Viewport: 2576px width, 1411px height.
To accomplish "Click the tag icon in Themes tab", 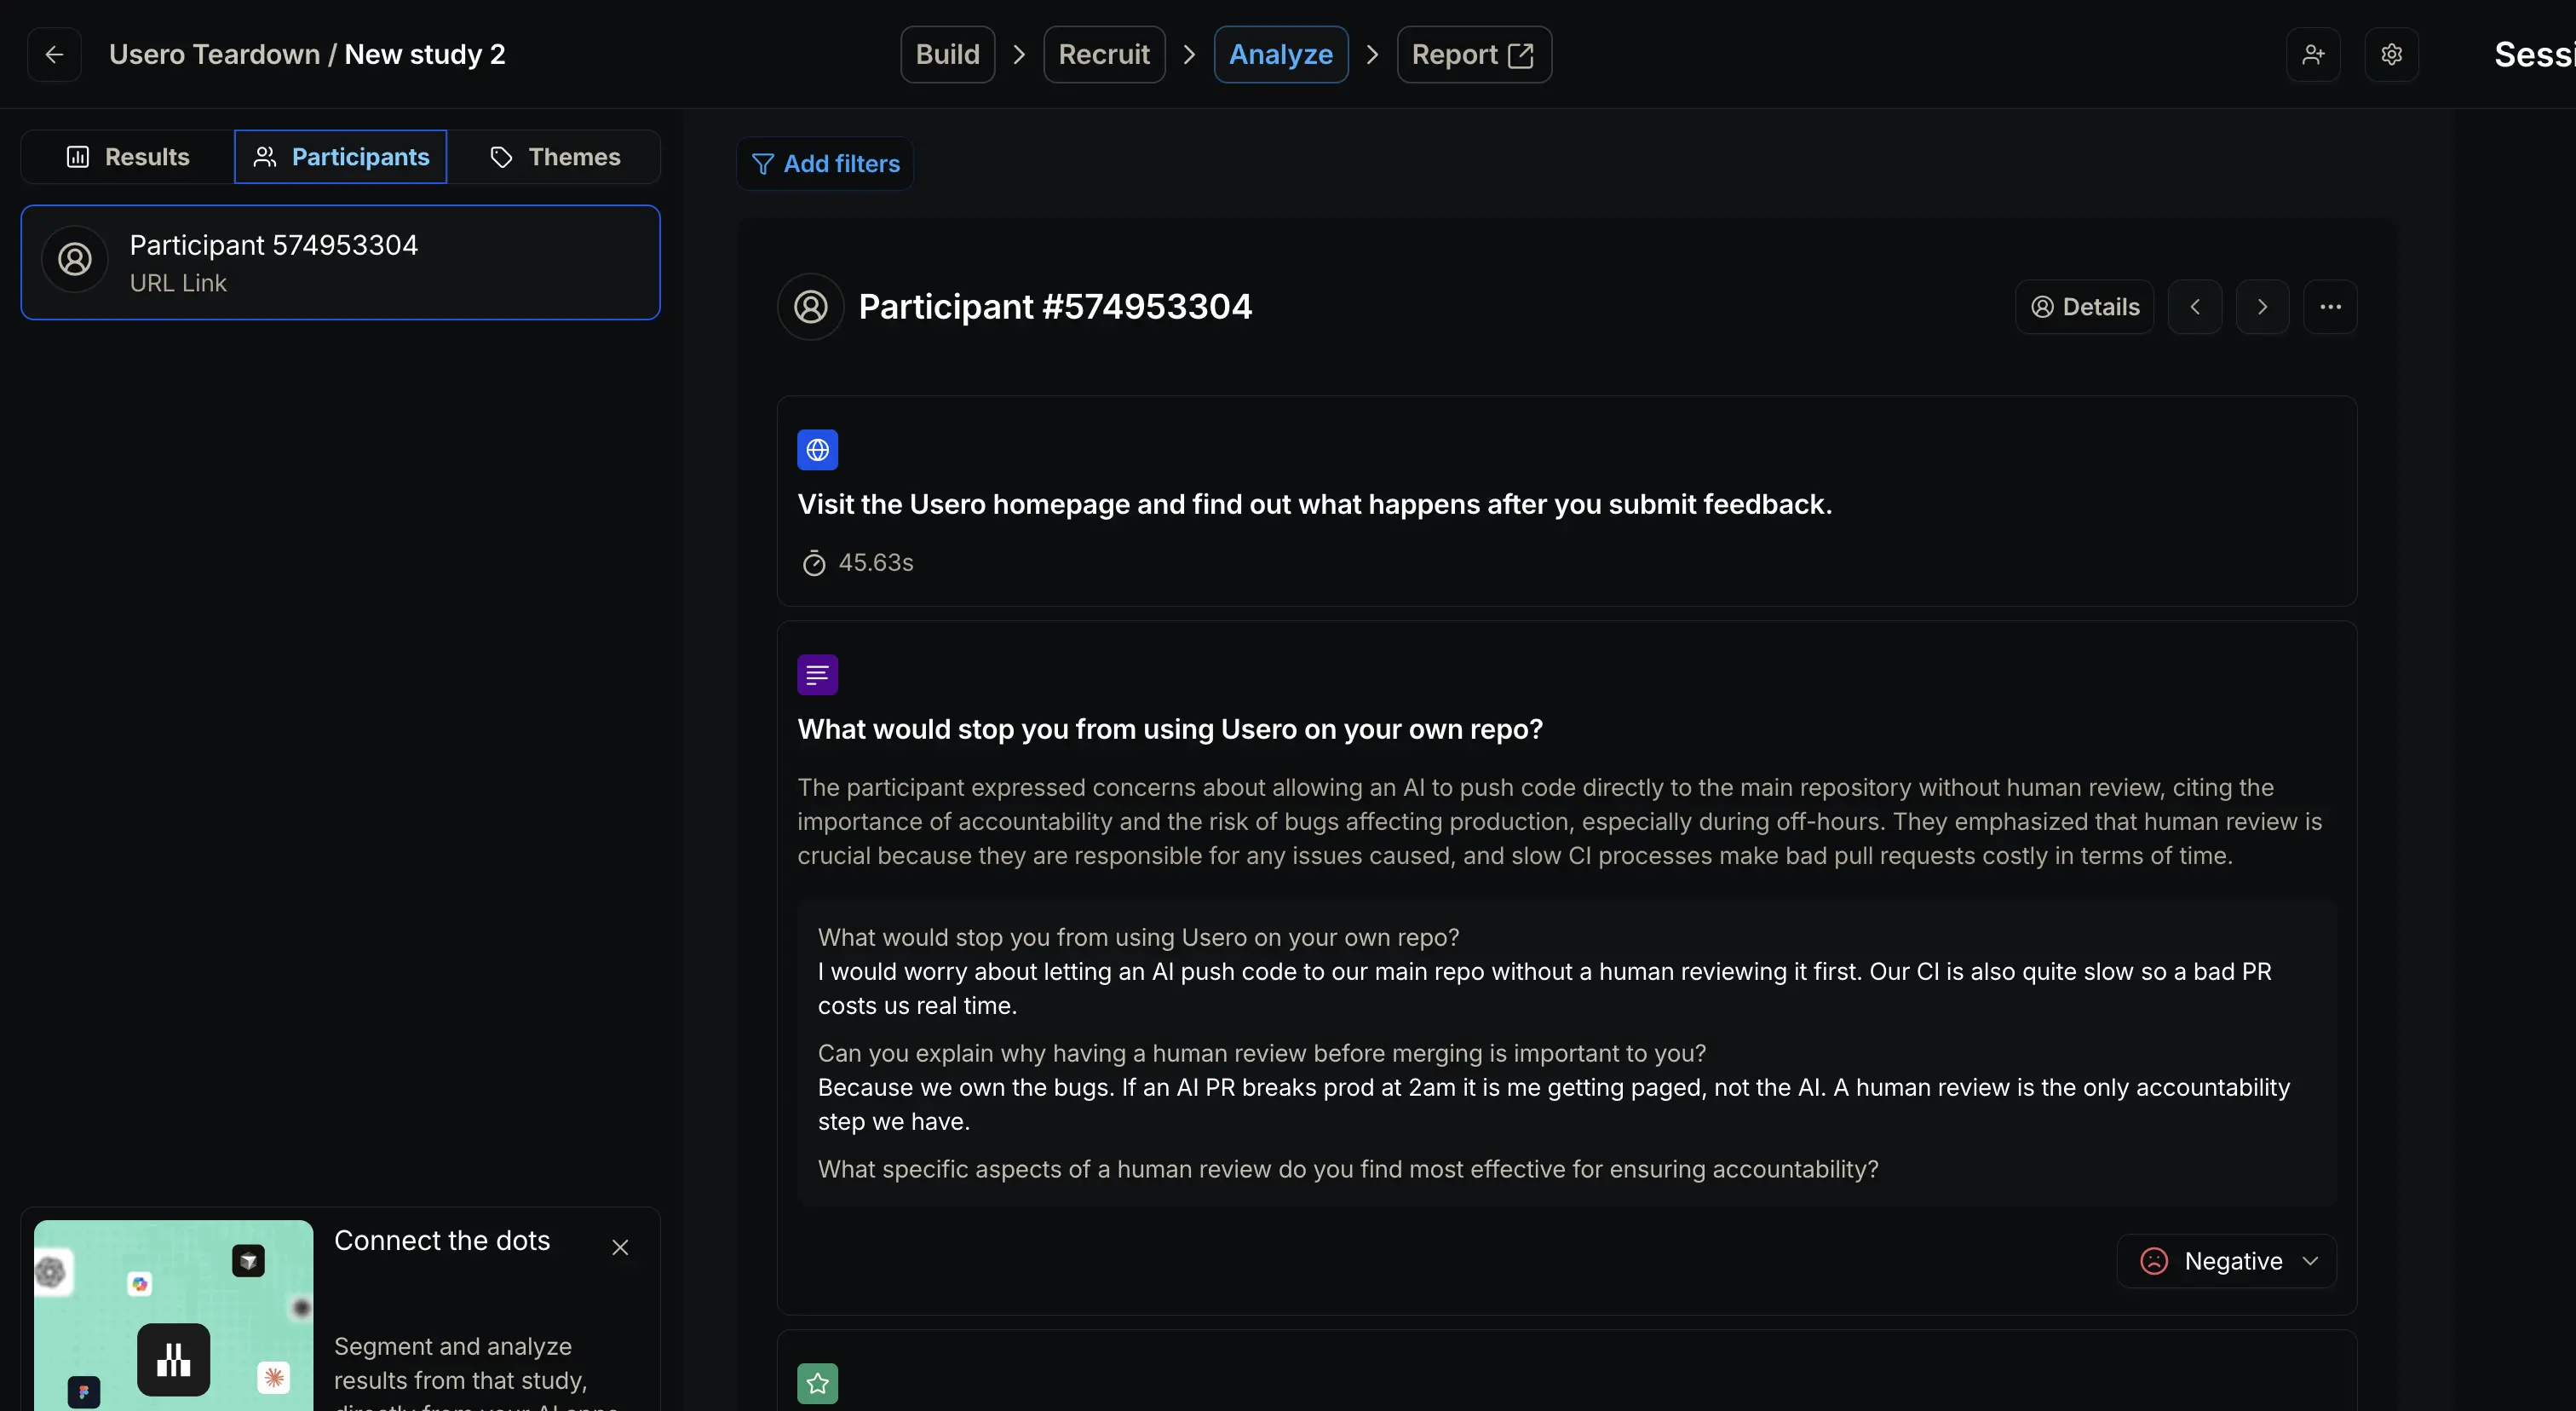I will pyautogui.click(x=501, y=157).
